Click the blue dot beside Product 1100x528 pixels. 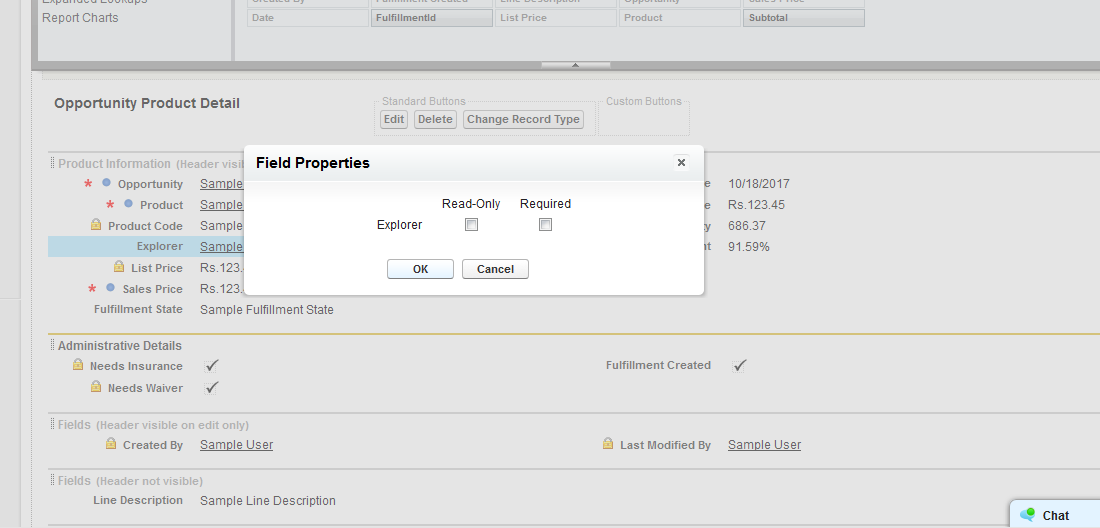128,204
